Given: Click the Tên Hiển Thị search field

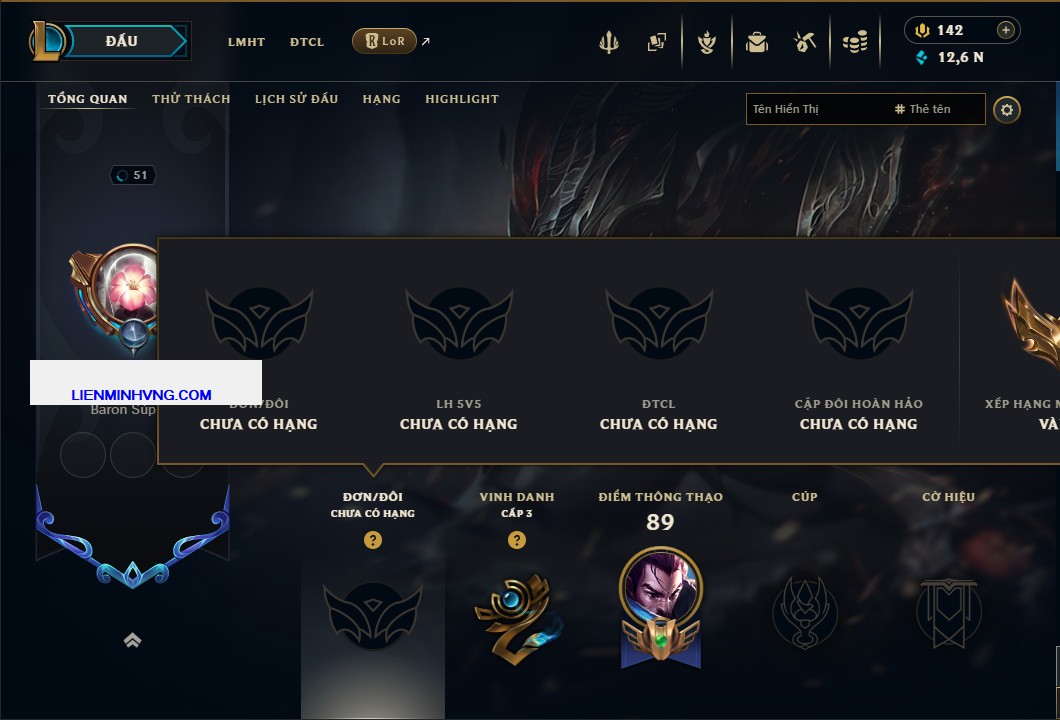Looking at the screenshot, I should [865, 109].
